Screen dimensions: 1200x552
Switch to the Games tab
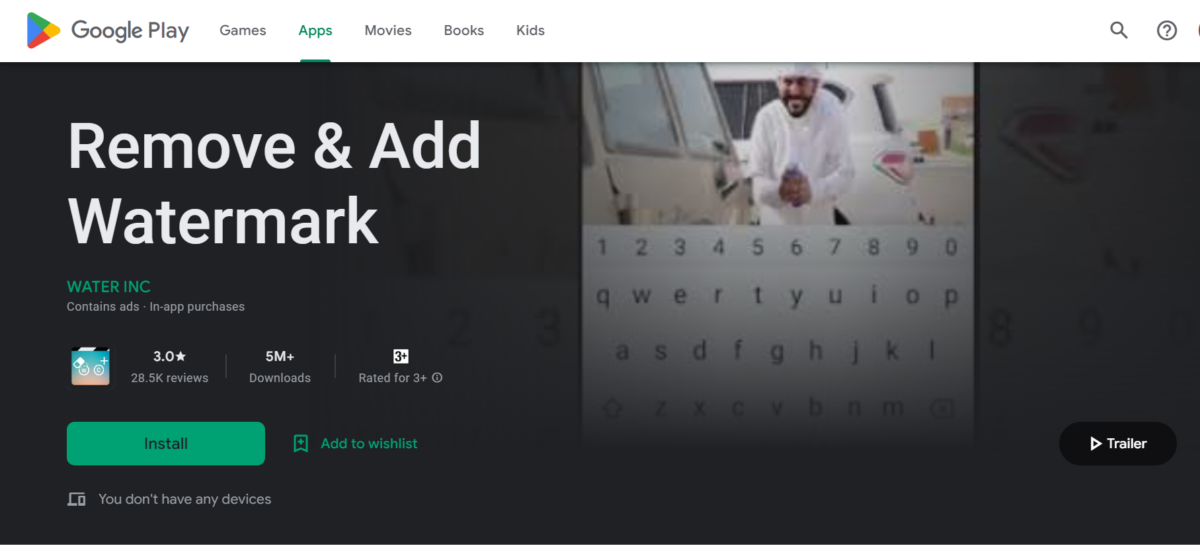point(243,30)
